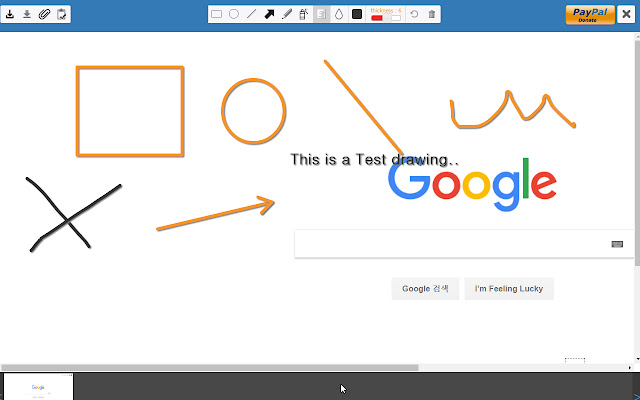The height and width of the screenshot is (400, 640).
Task: Click the first download/save icon
Action: pos(10,14)
